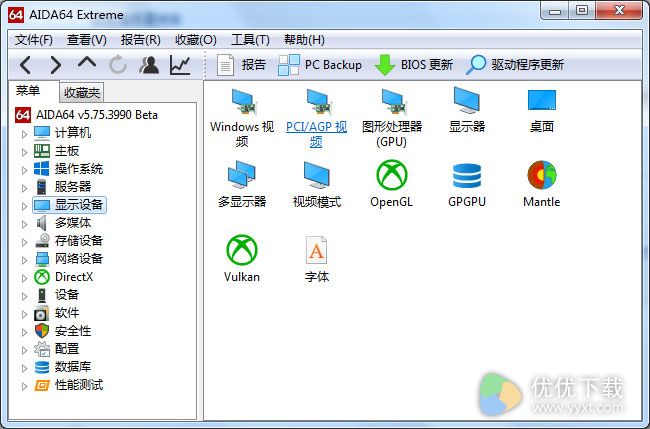Open the 帮助(H) menu
Viewport: 650px width, 429px height.
pos(304,40)
